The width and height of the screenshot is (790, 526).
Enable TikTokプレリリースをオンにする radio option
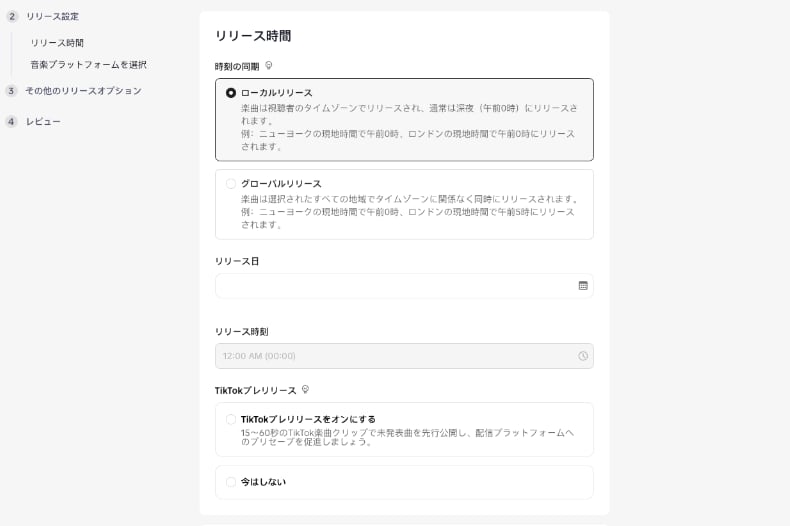[x=231, y=419]
